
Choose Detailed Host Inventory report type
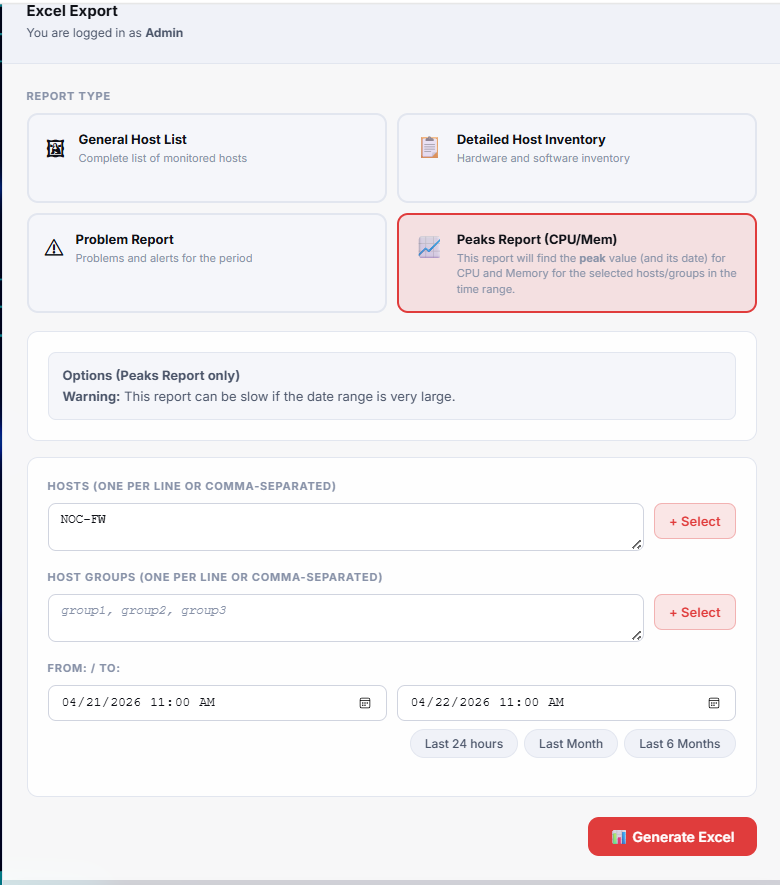(576, 158)
